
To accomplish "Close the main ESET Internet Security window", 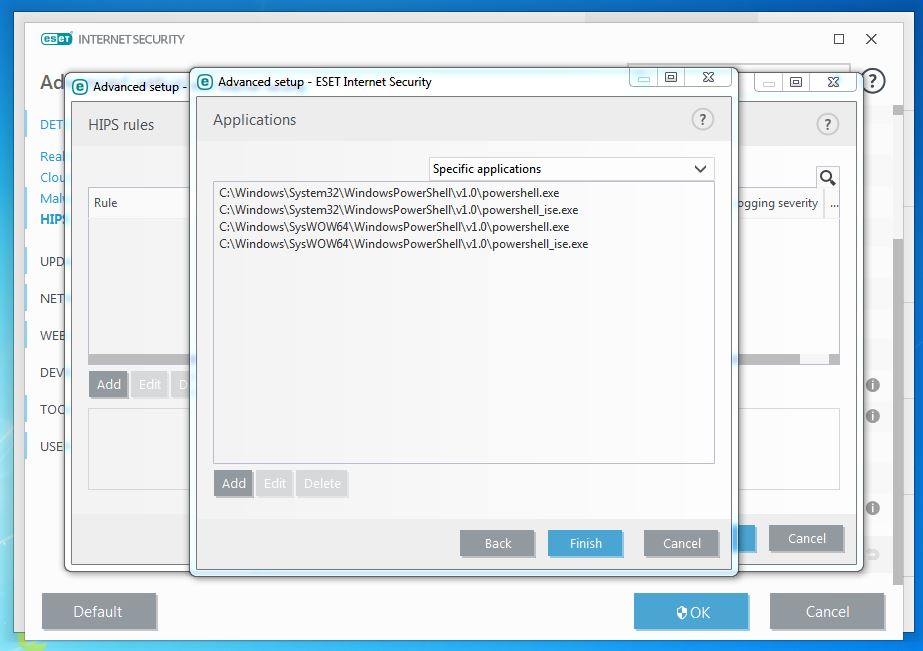I will 871,39.
